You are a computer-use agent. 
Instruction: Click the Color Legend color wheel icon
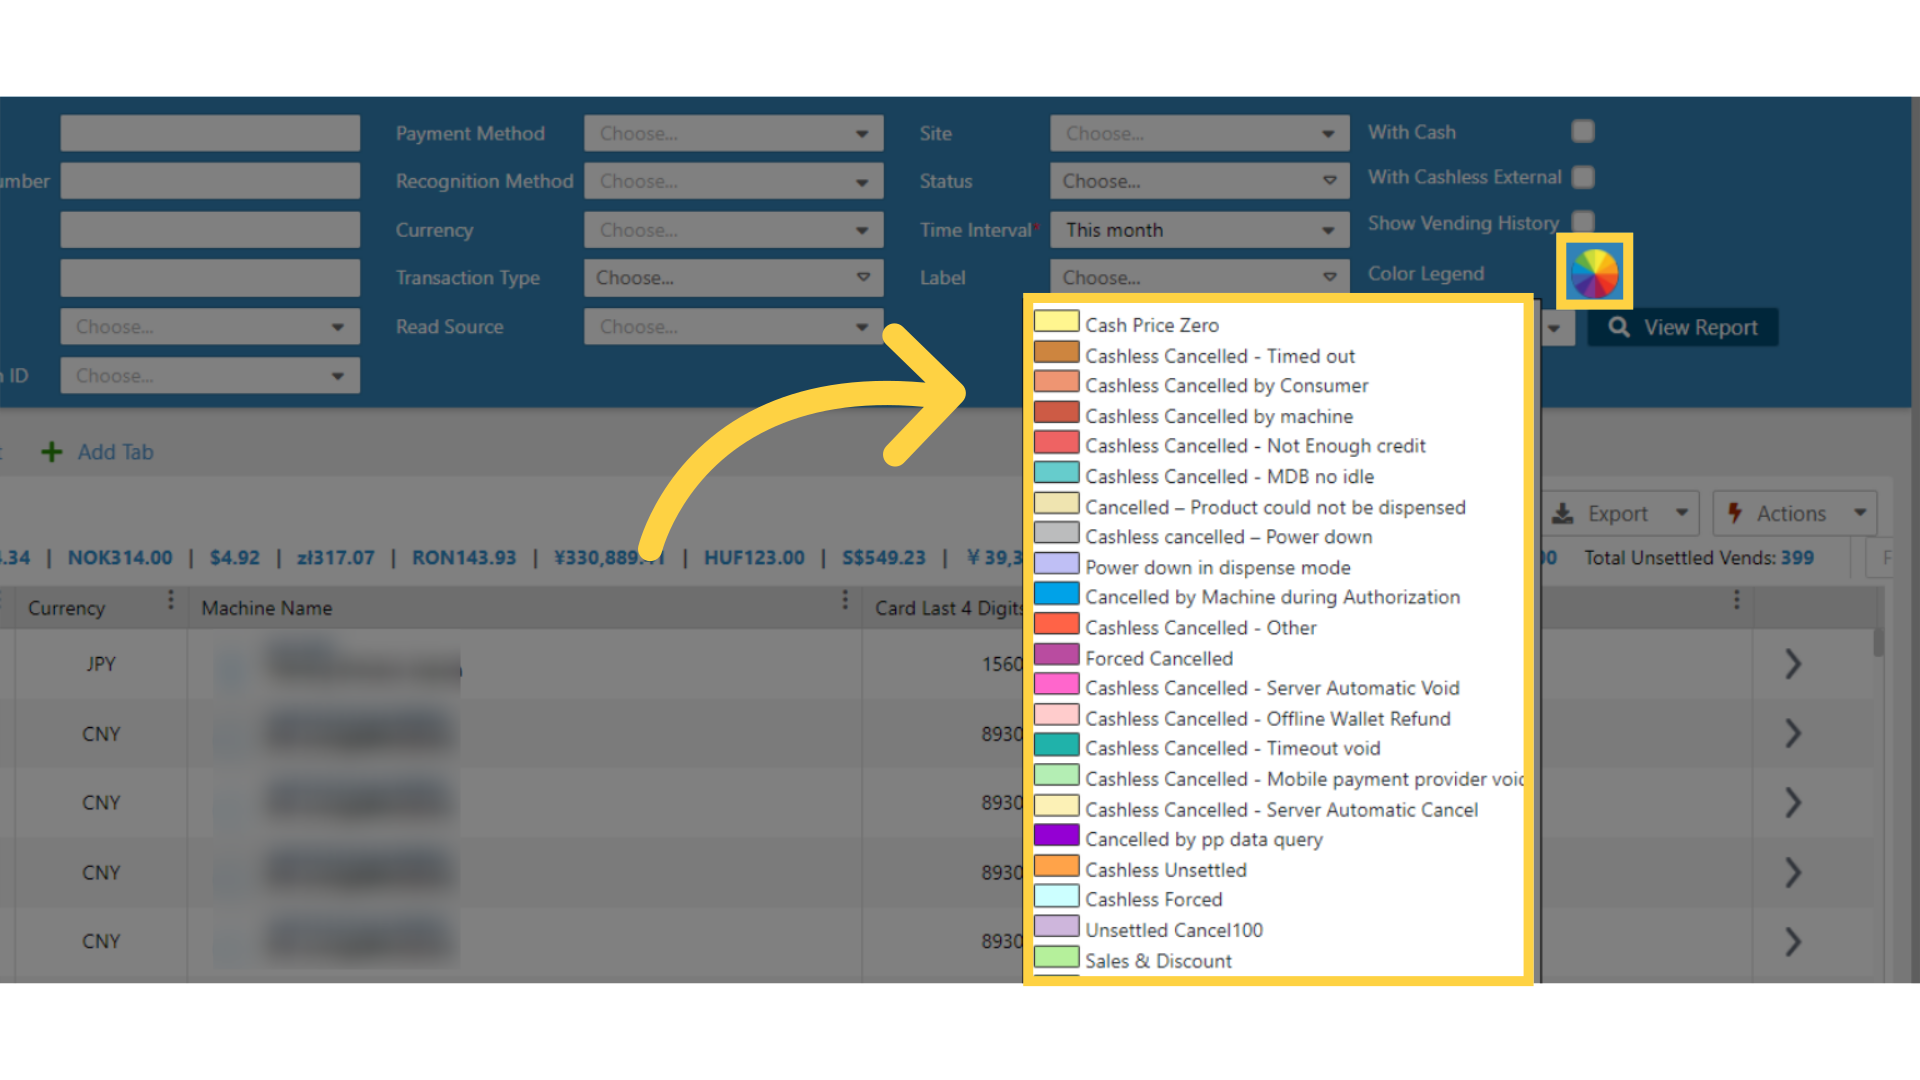[1594, 272]
